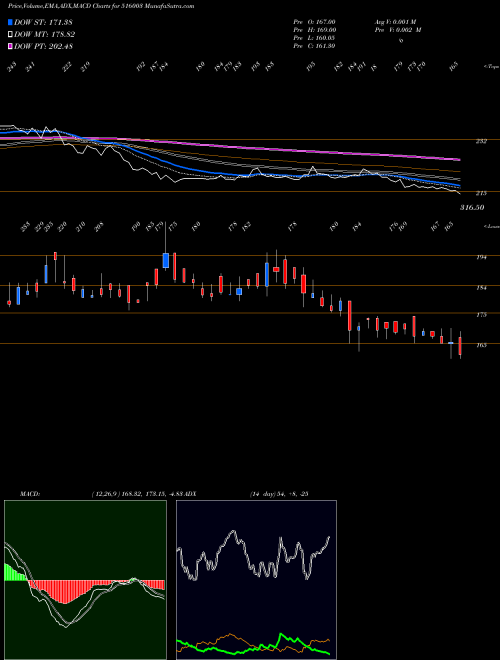
Task: Click the chart title mentioning MunafaSutra.com
Action: (x=101, y=7)
